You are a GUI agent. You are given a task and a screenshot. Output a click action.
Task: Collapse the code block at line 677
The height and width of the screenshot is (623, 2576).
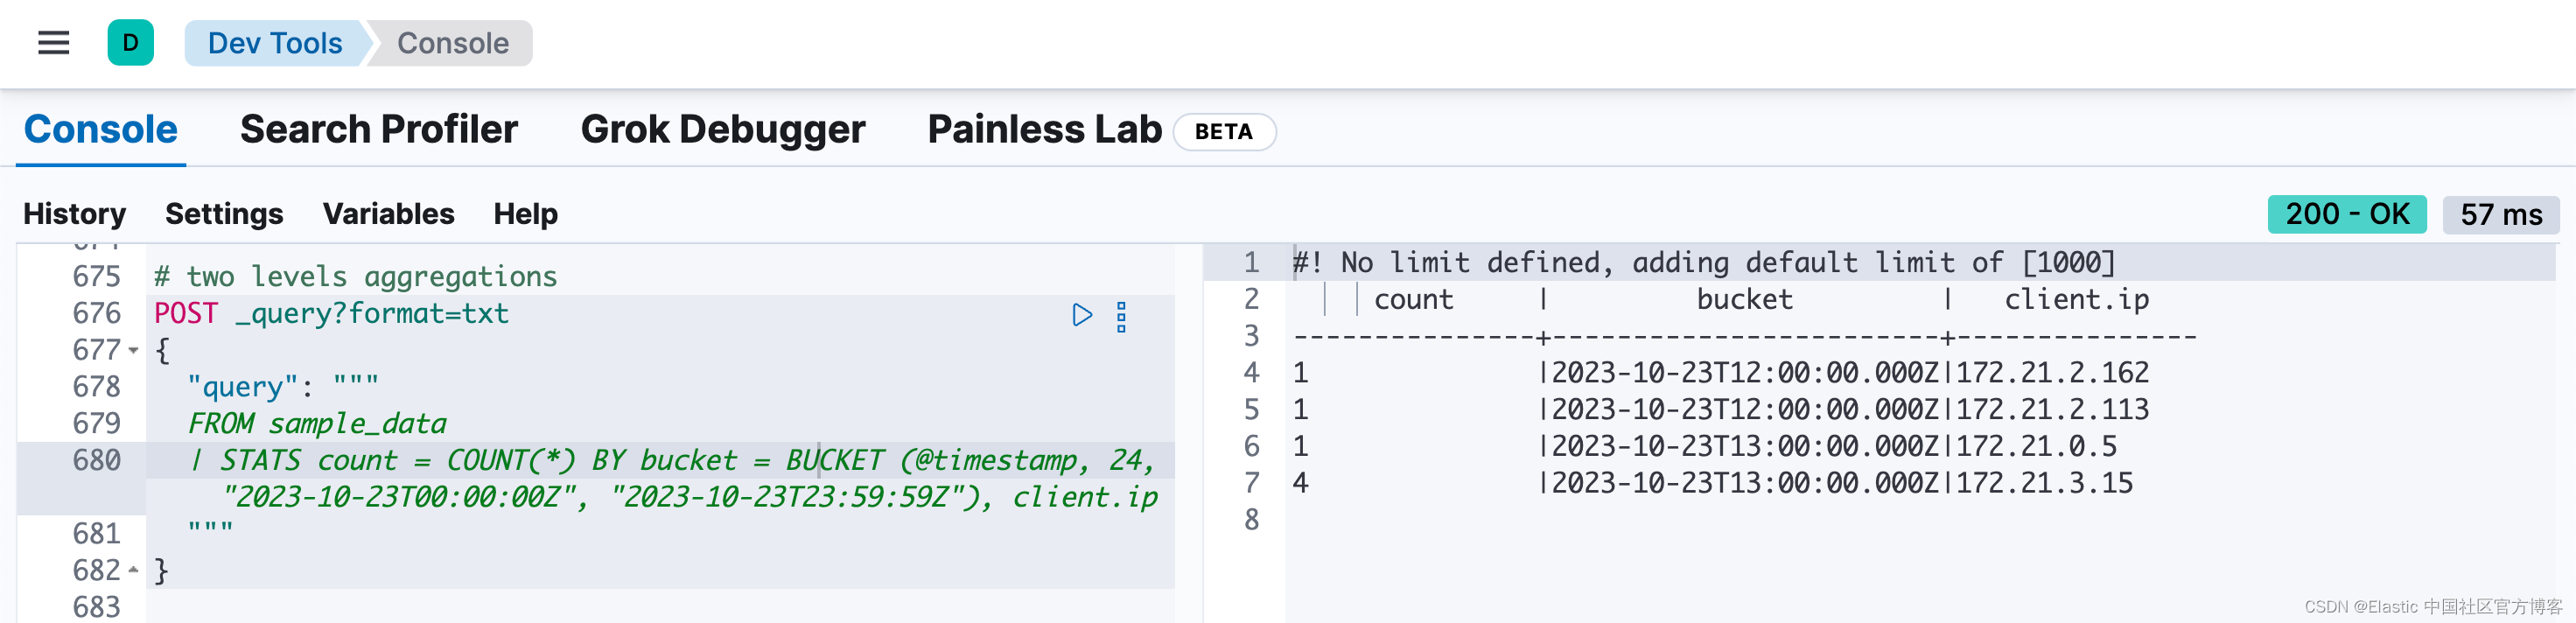click(x=134, y=351)
